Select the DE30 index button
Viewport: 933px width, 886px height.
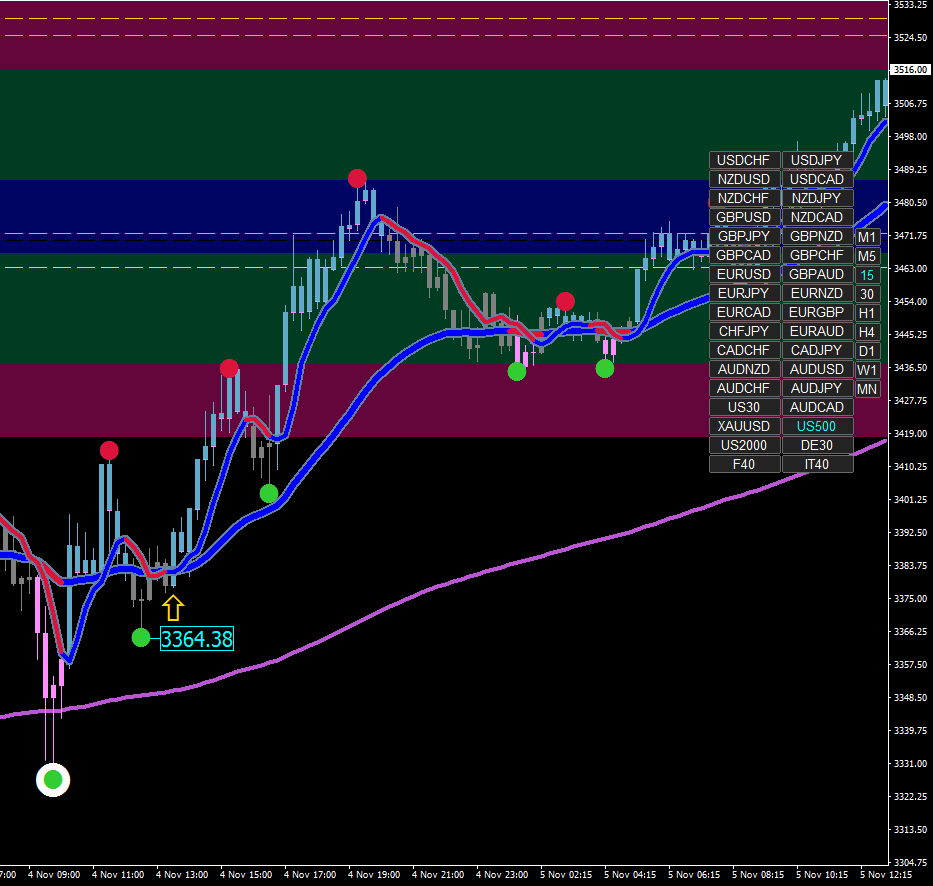[817, 446]
